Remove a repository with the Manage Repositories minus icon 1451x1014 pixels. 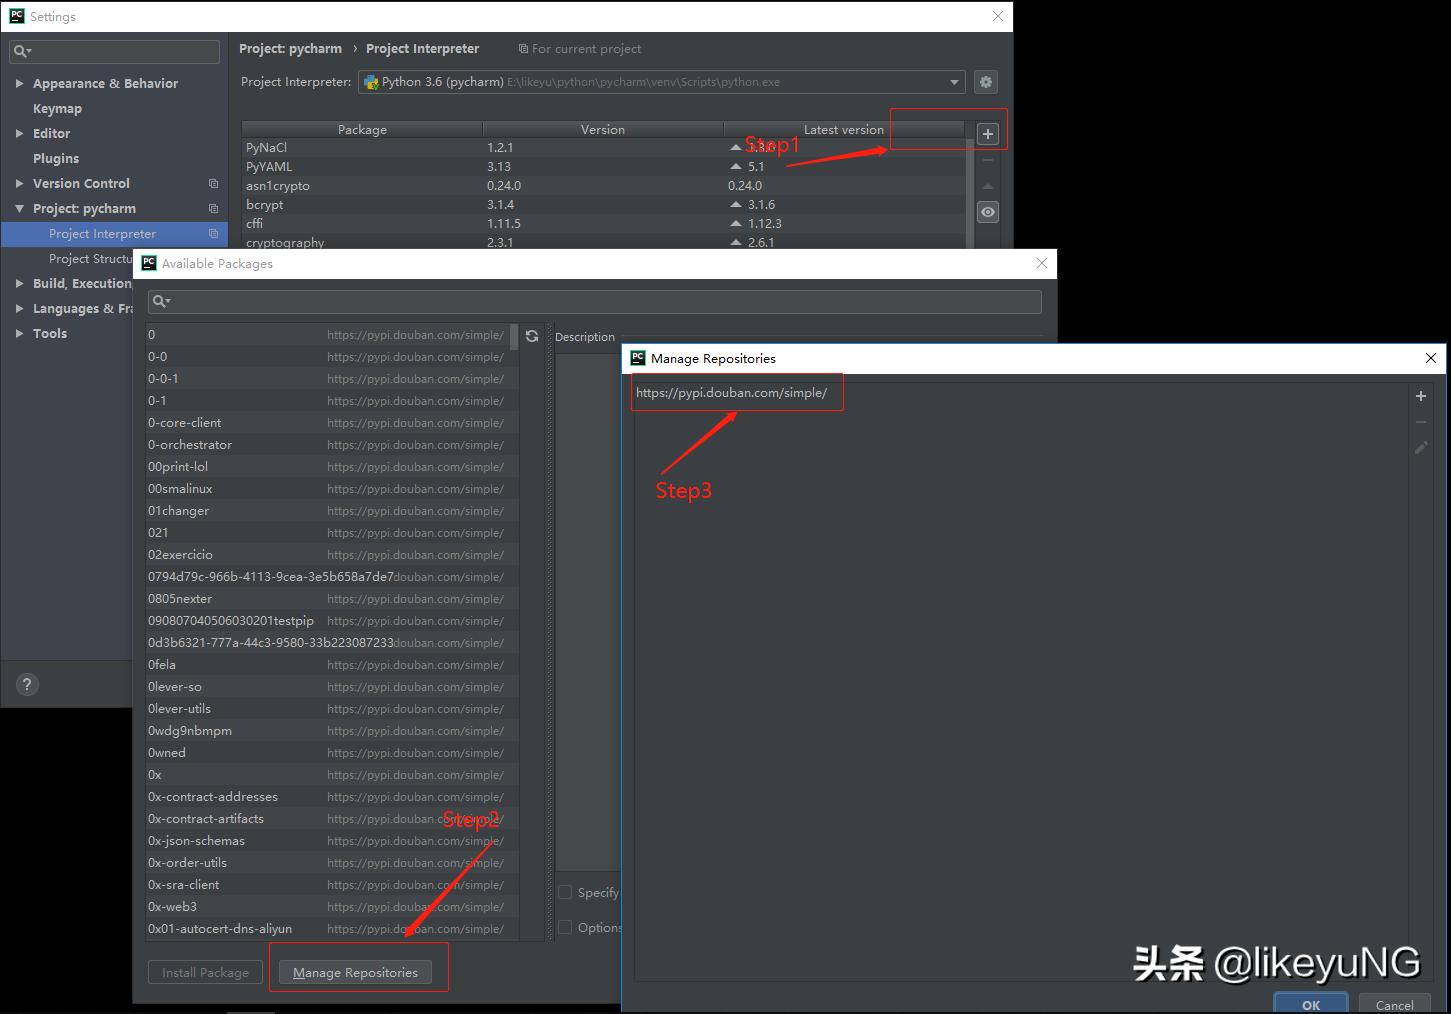(1421, 422)
